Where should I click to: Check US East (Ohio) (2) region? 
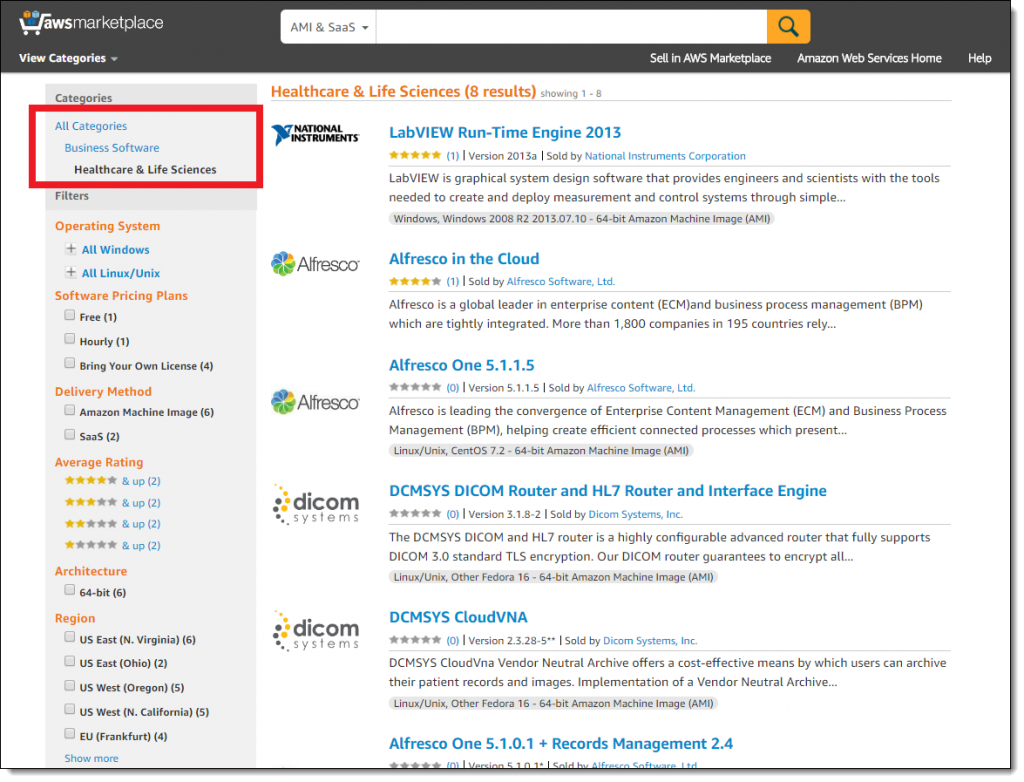pyautogui.click(x=70, y=661)
